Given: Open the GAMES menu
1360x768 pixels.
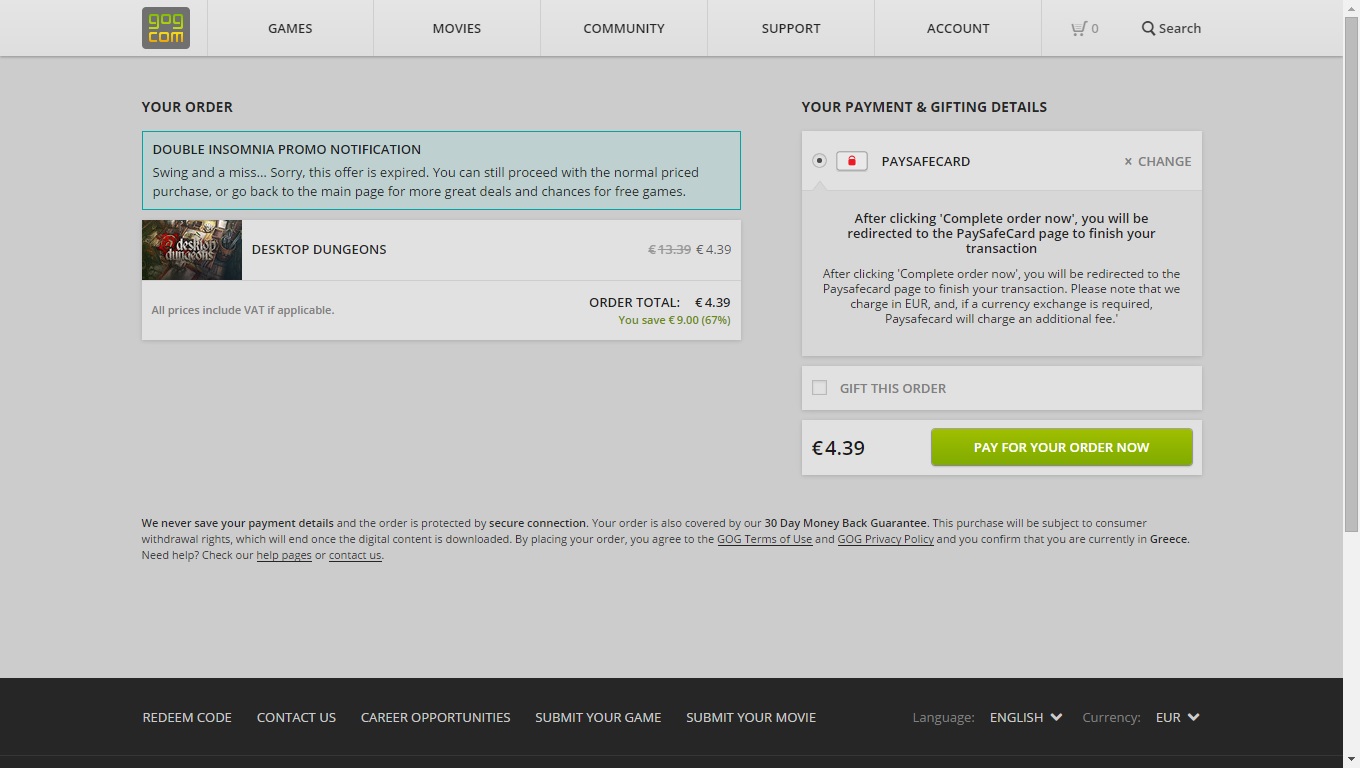Looking at the screenshot, I should [290, 28].
